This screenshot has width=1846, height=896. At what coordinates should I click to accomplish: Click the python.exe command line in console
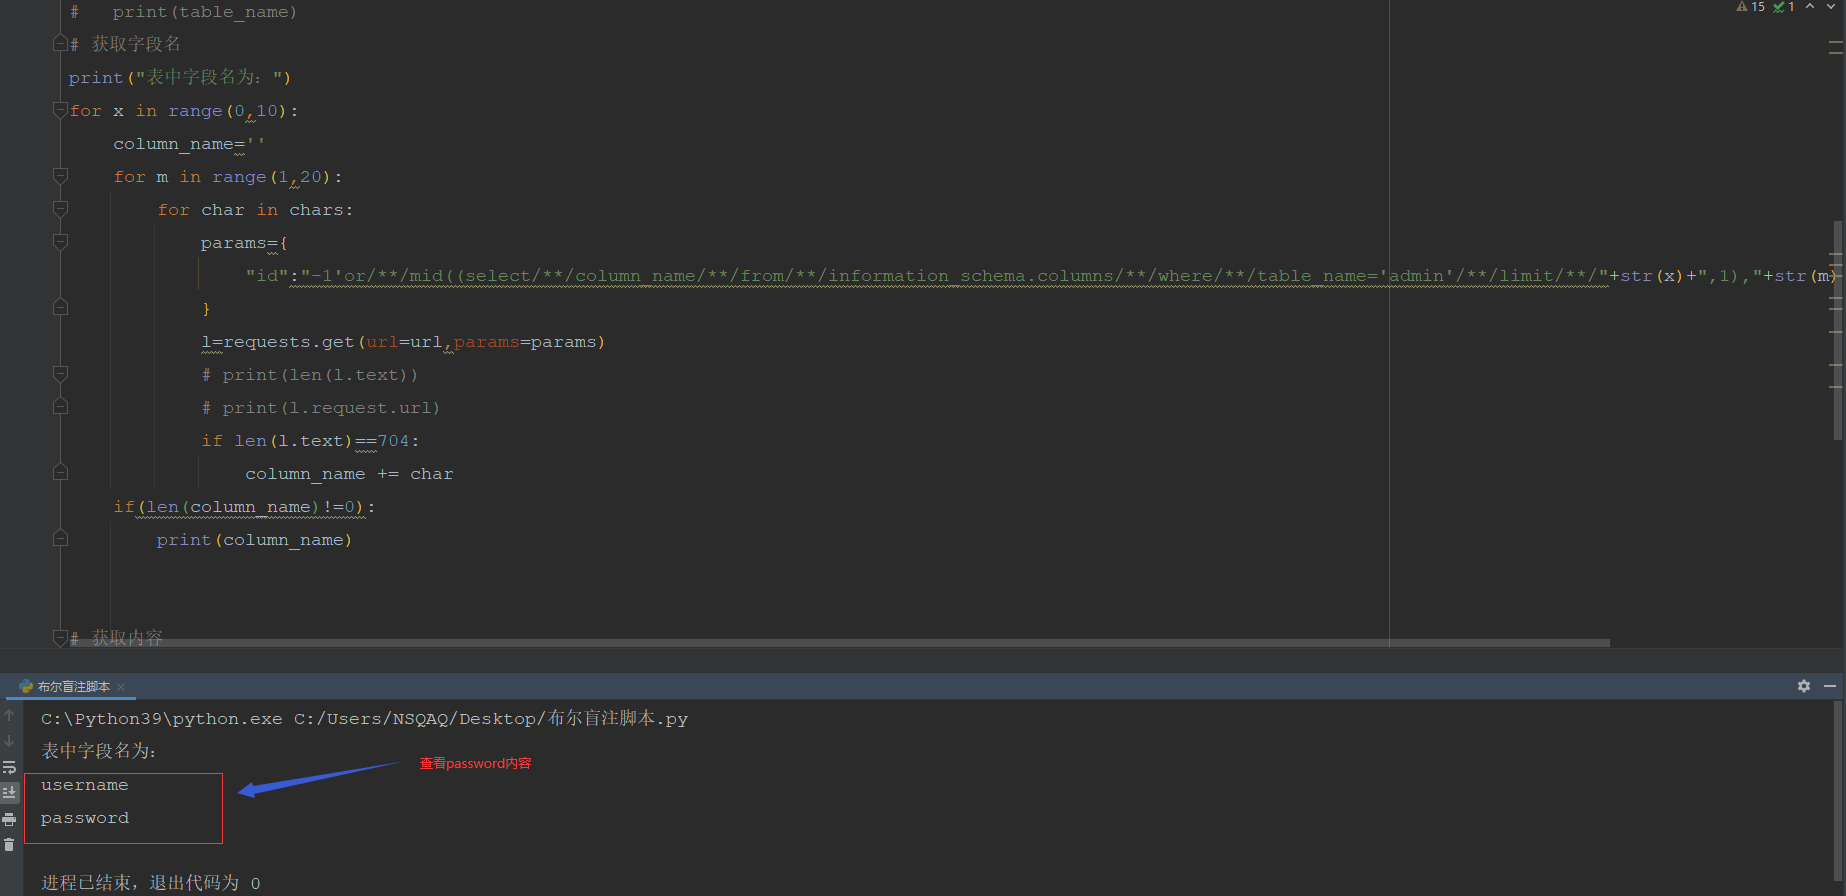364,718
